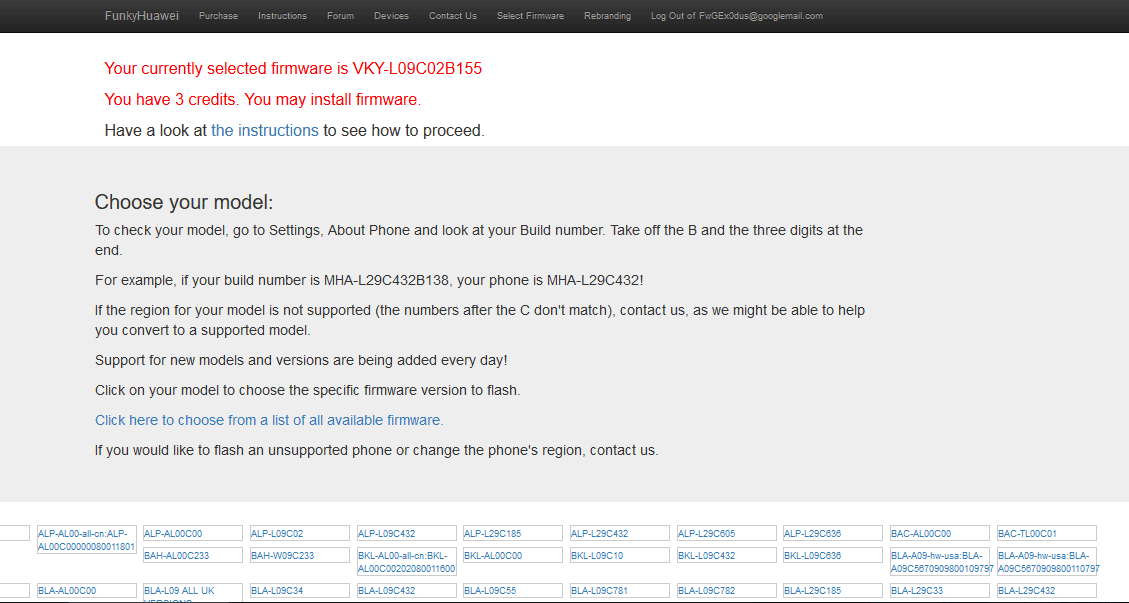Image resolution: width=1129 pixels, height=603 pixels.
Task: Choose the BLA-L29C33 model
Action: coord(940,591)
